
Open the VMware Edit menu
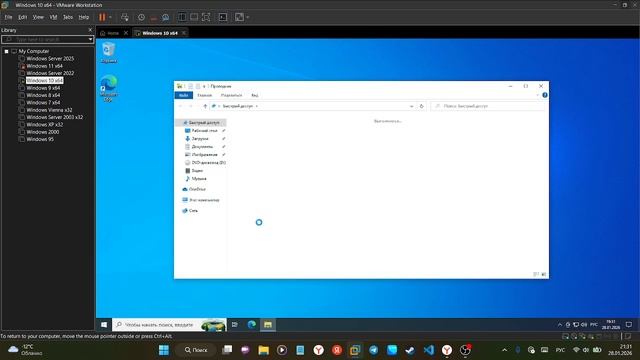22,17
